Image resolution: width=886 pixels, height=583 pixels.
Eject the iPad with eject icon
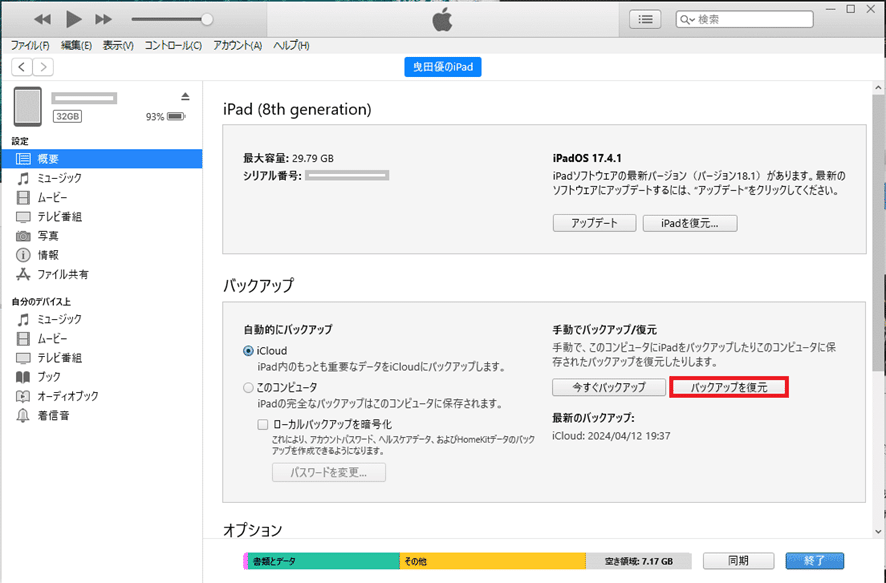click(185, 97)
